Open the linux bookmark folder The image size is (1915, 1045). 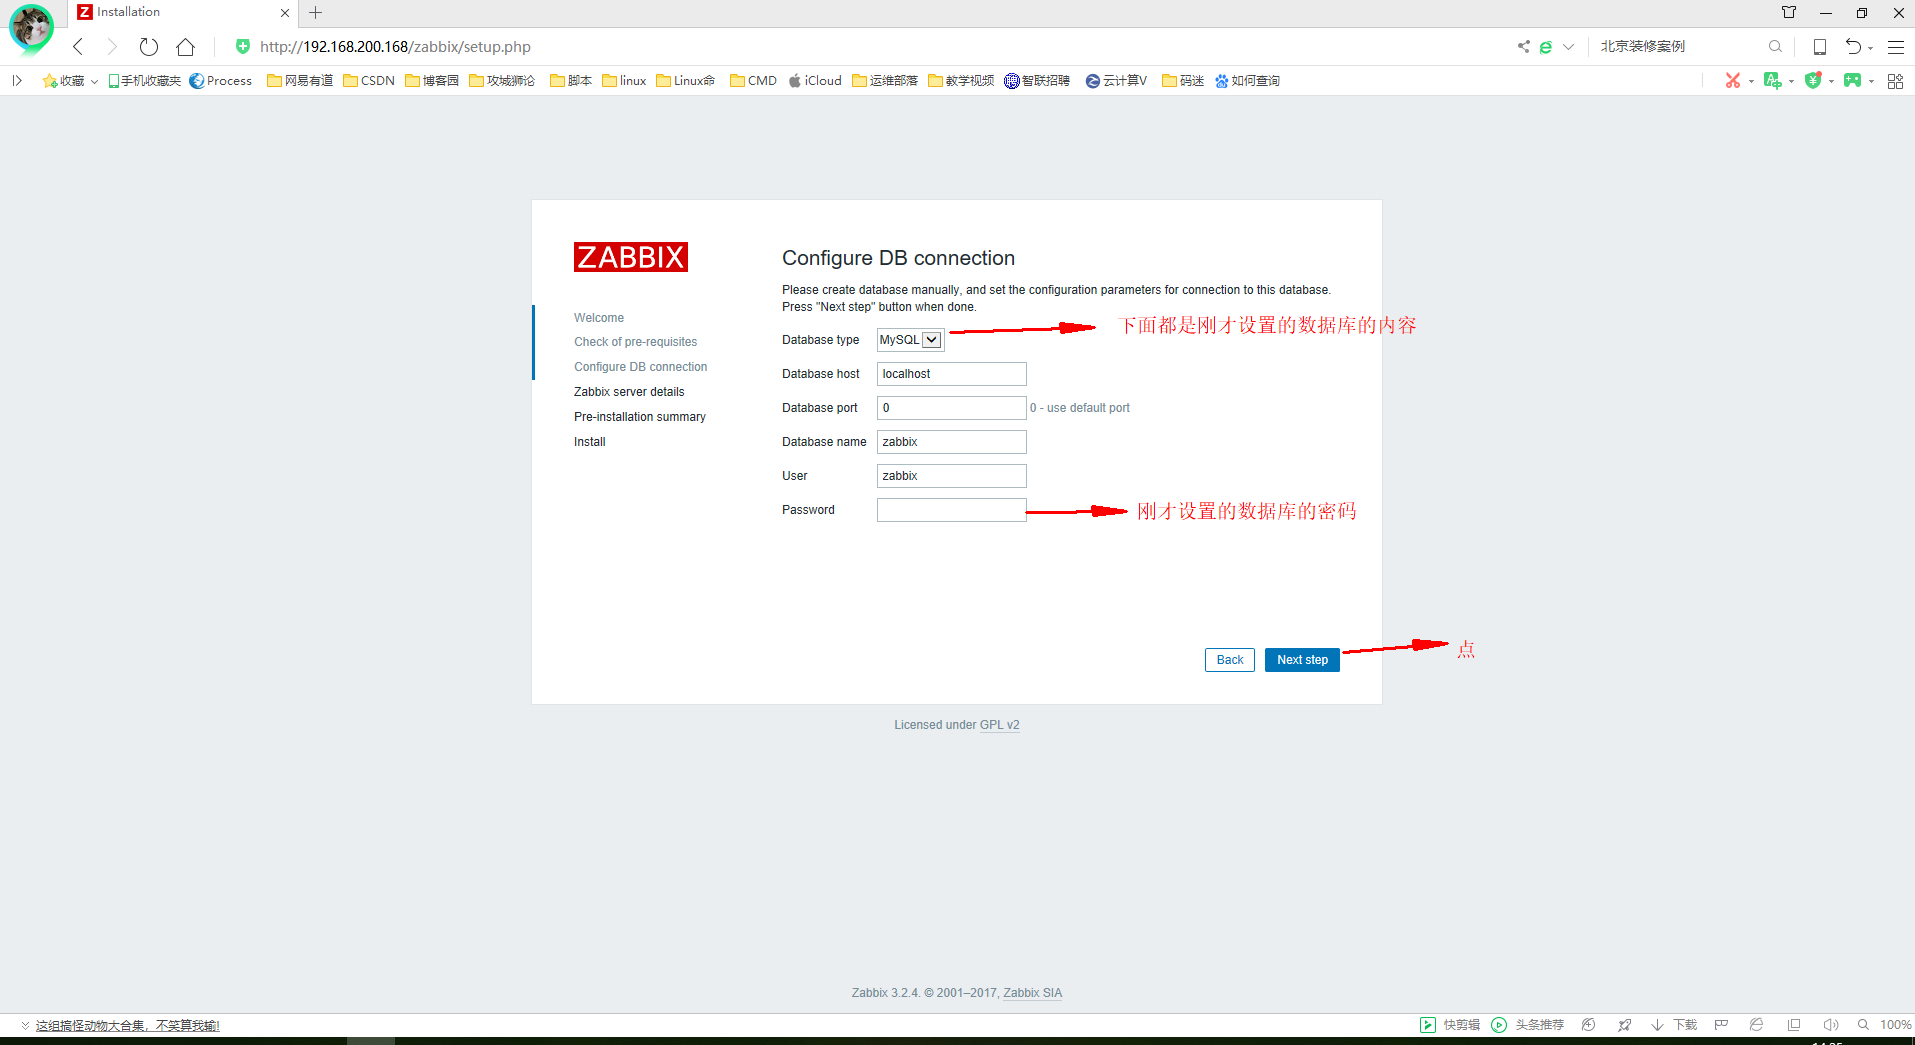pos(624,81)
